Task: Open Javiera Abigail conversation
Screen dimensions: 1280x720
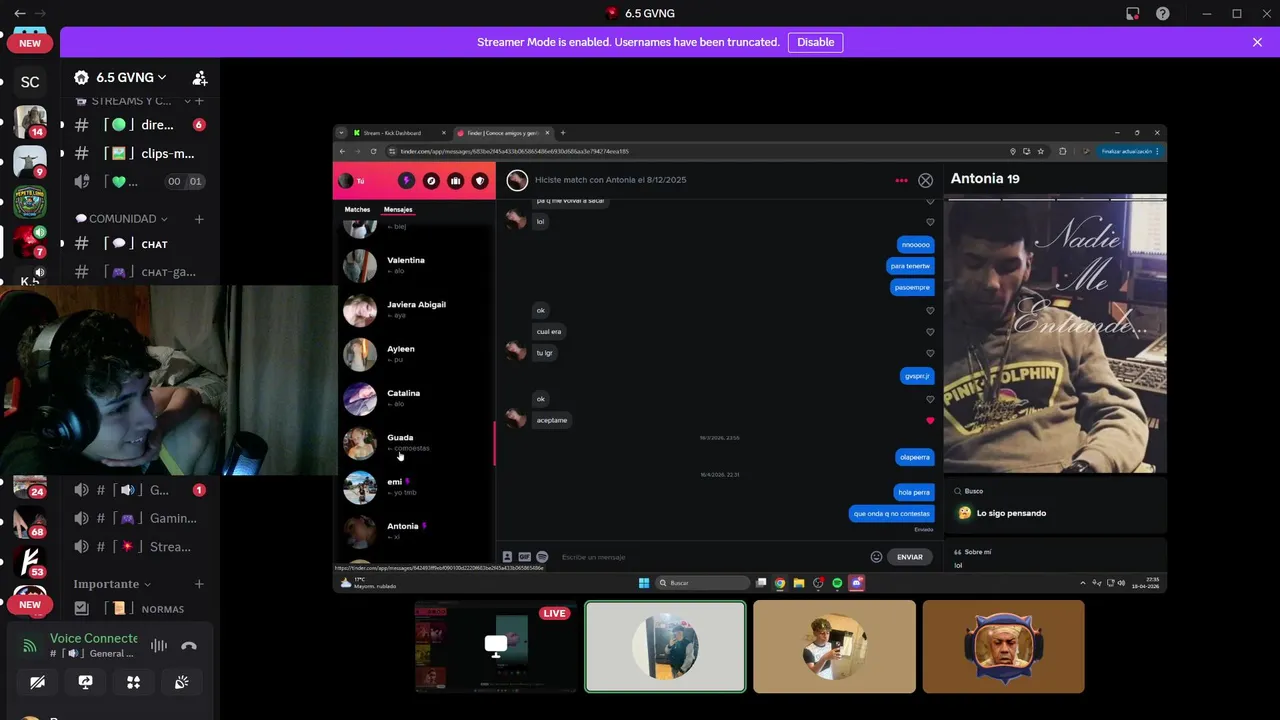Action: [414, 310]
